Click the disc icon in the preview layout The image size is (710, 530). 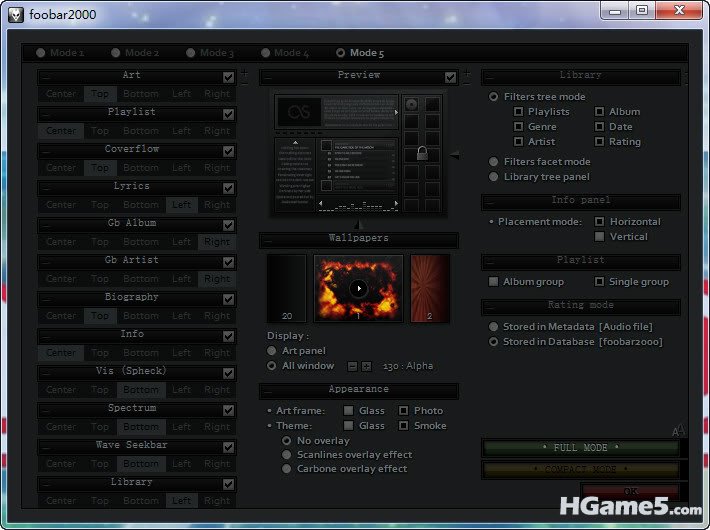(x=411, y=104)
